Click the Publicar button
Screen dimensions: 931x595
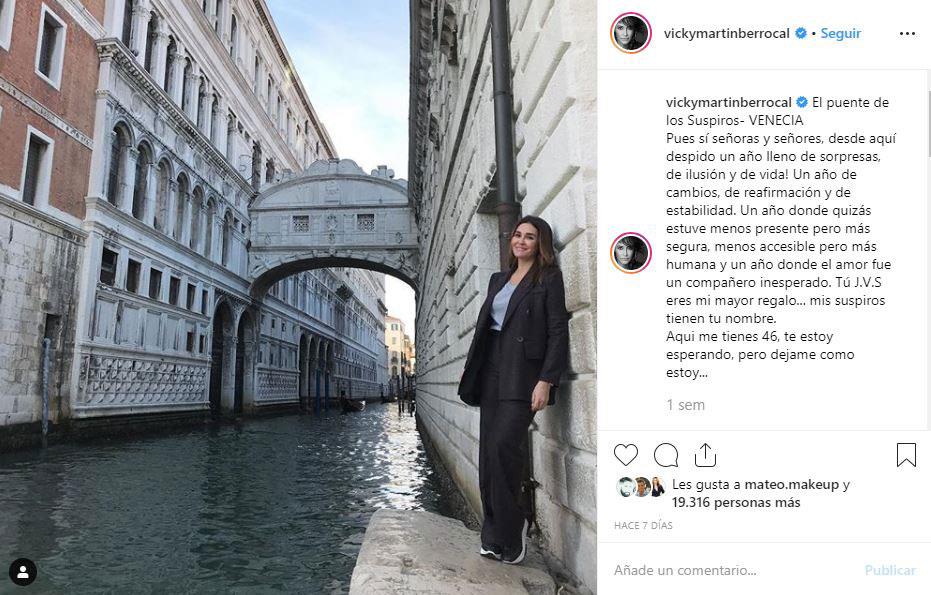890,570
